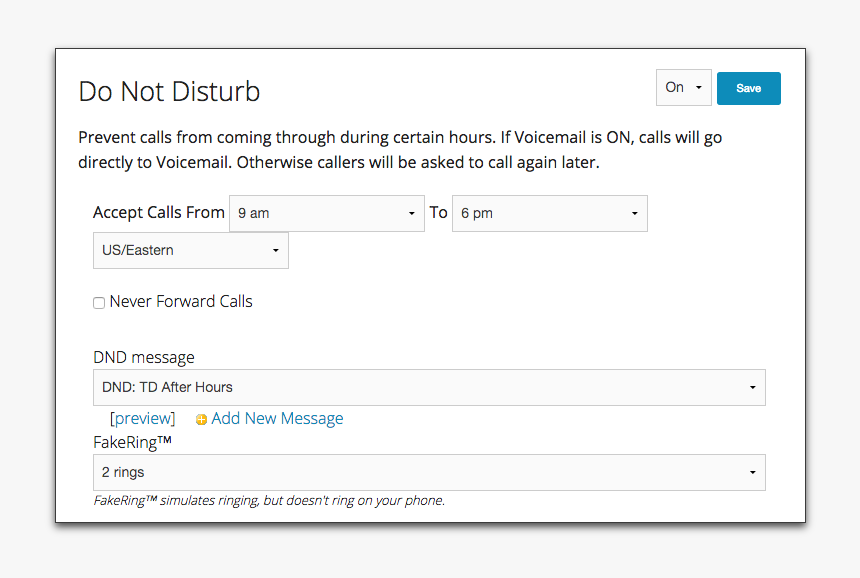Tick the Never Forward Calls checkbox
The image size is (860, 578).
(99, 303)
